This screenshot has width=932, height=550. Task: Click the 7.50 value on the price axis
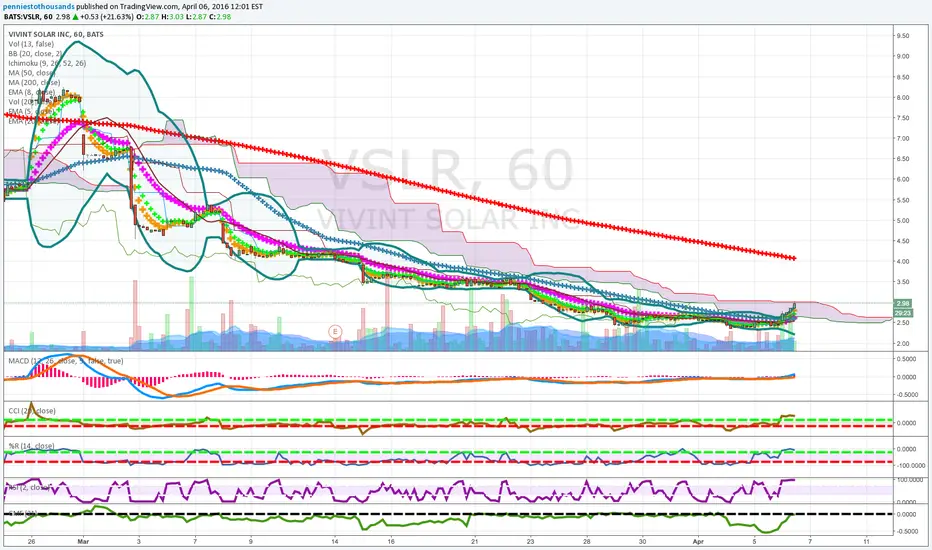coord(902,118)
